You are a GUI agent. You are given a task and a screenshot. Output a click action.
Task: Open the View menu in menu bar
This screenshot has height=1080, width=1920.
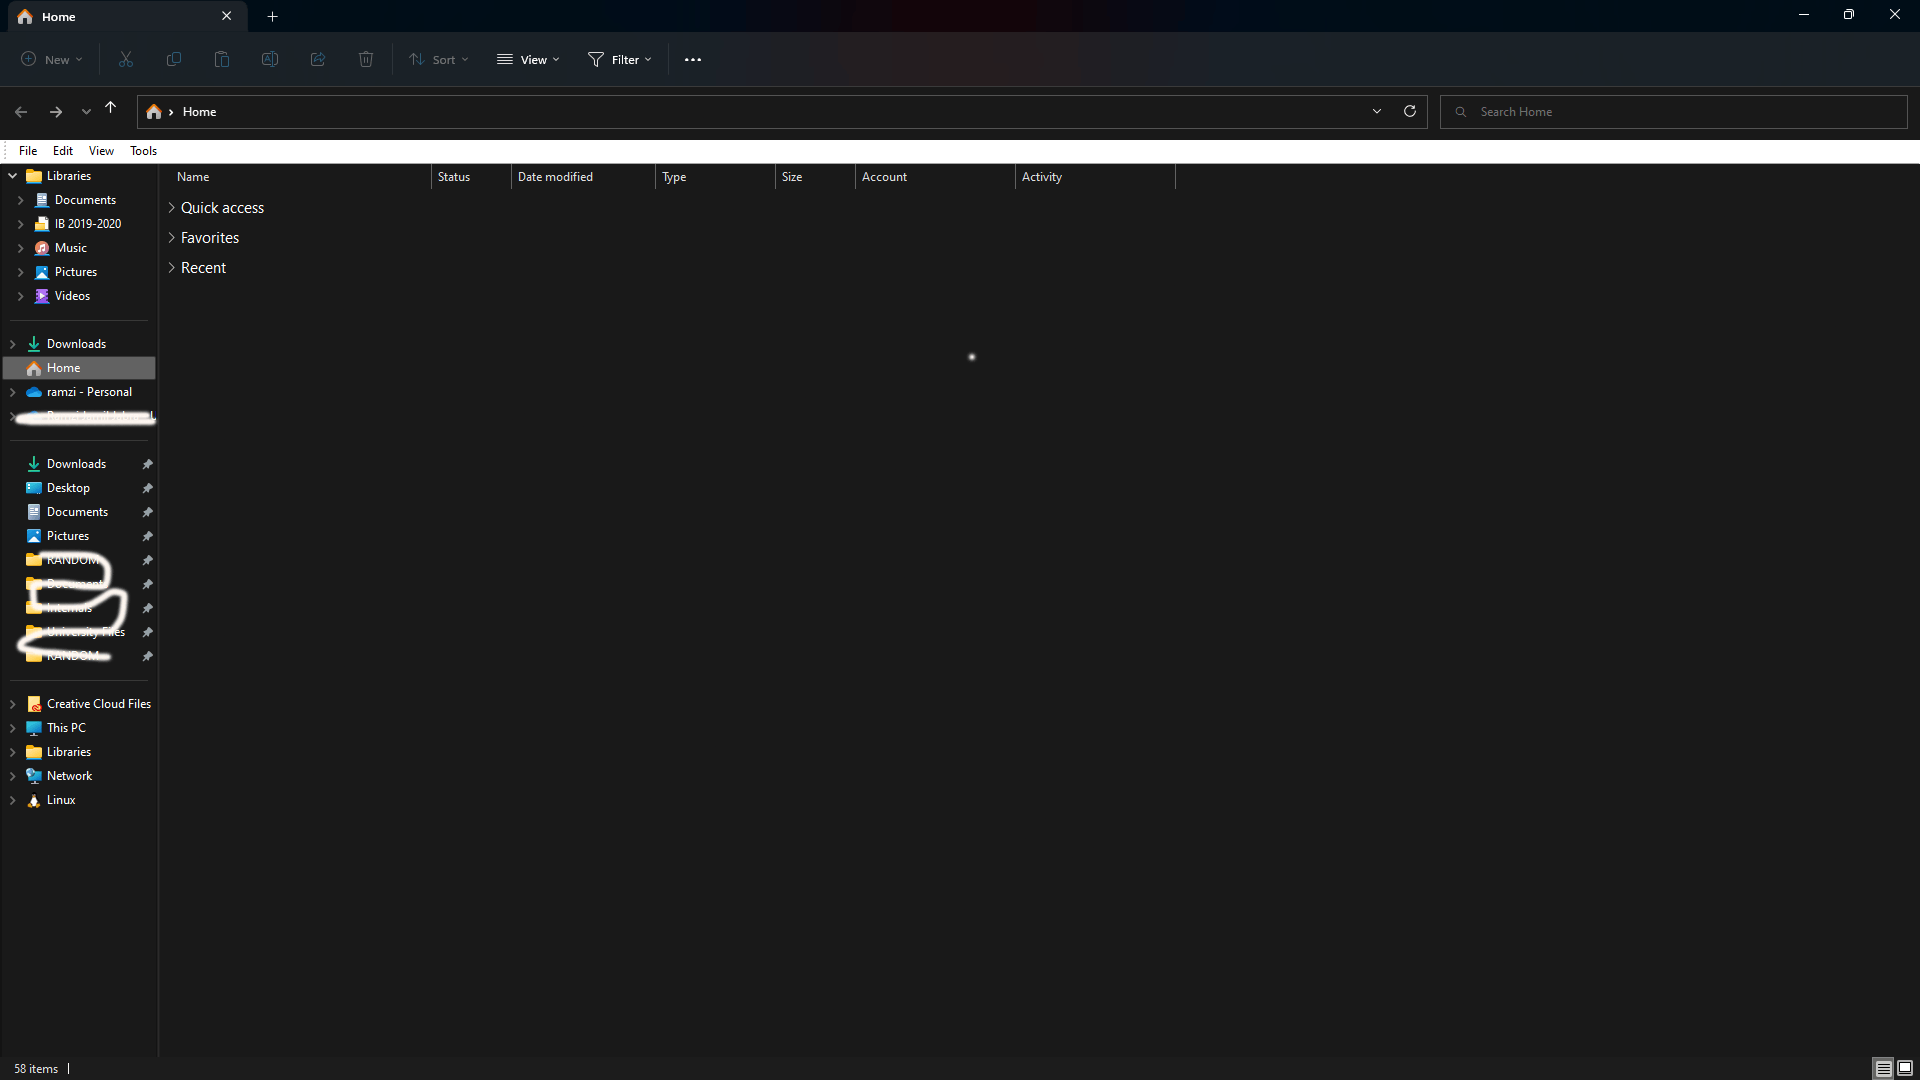pyautogui.click(x=101, y=151)
